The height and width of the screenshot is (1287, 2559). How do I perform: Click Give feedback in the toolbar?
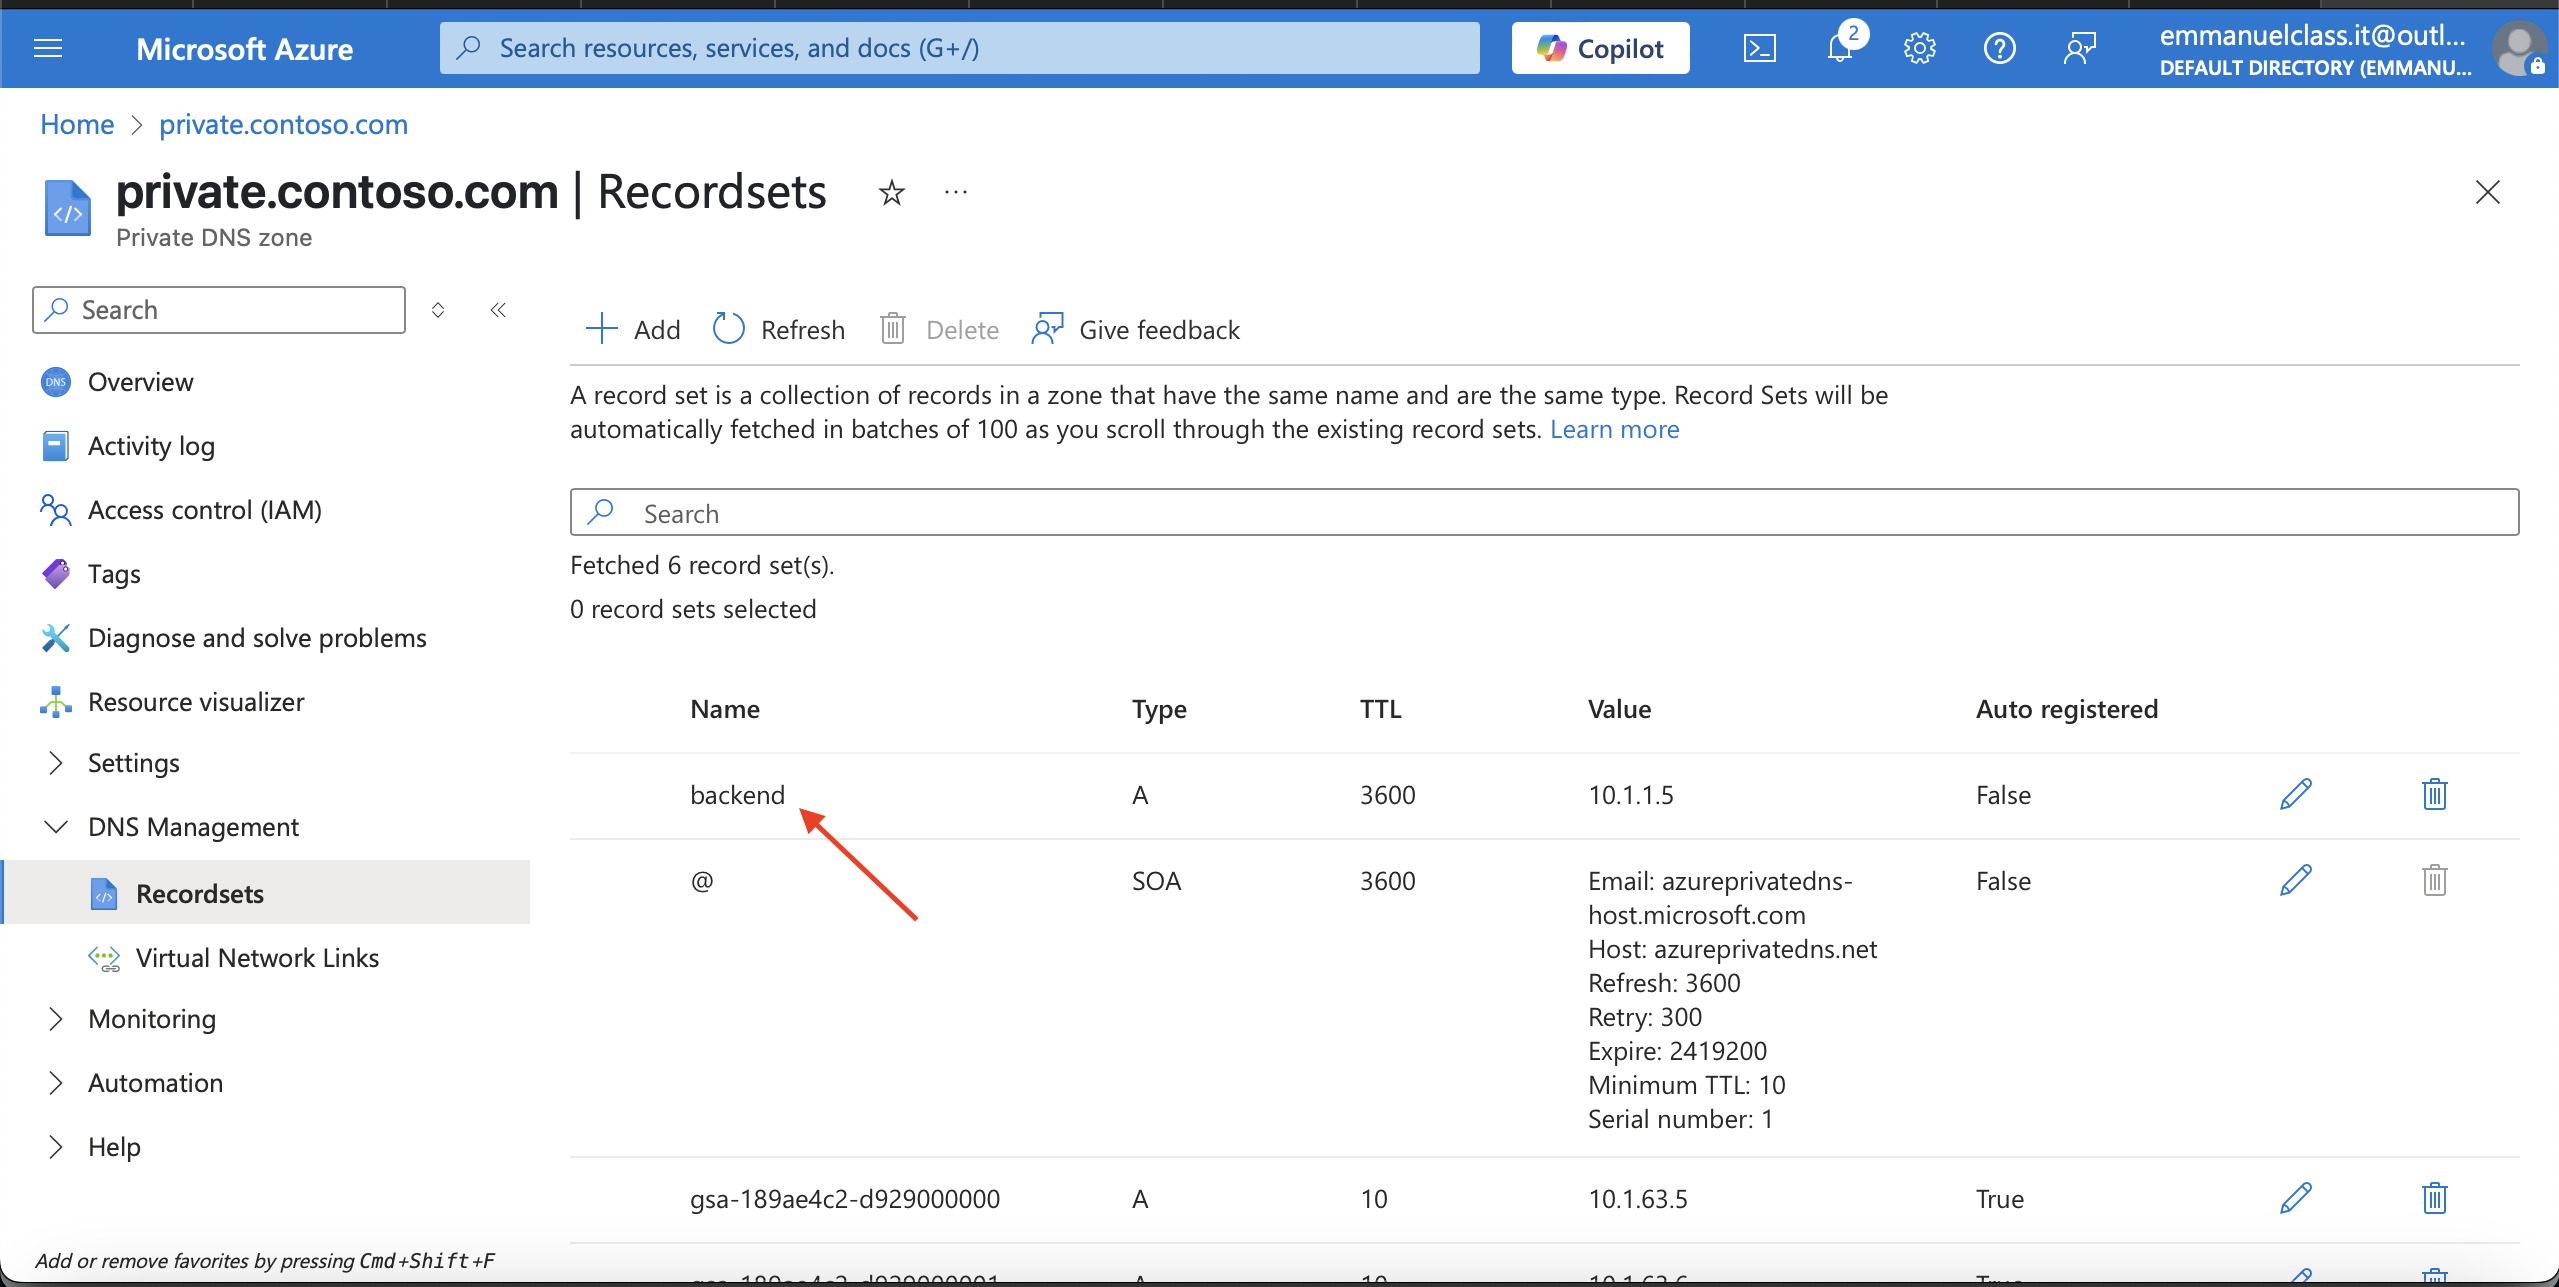tap(1136, 329)
